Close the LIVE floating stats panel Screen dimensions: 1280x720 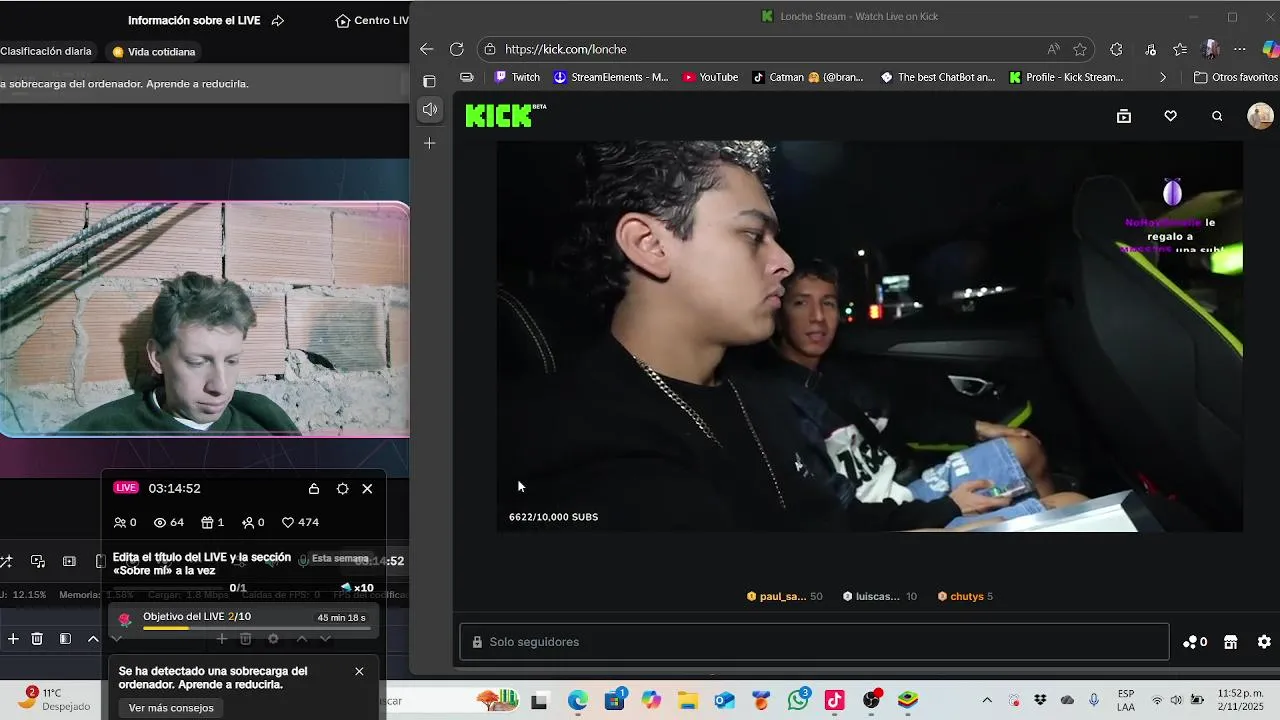[367, 489]
